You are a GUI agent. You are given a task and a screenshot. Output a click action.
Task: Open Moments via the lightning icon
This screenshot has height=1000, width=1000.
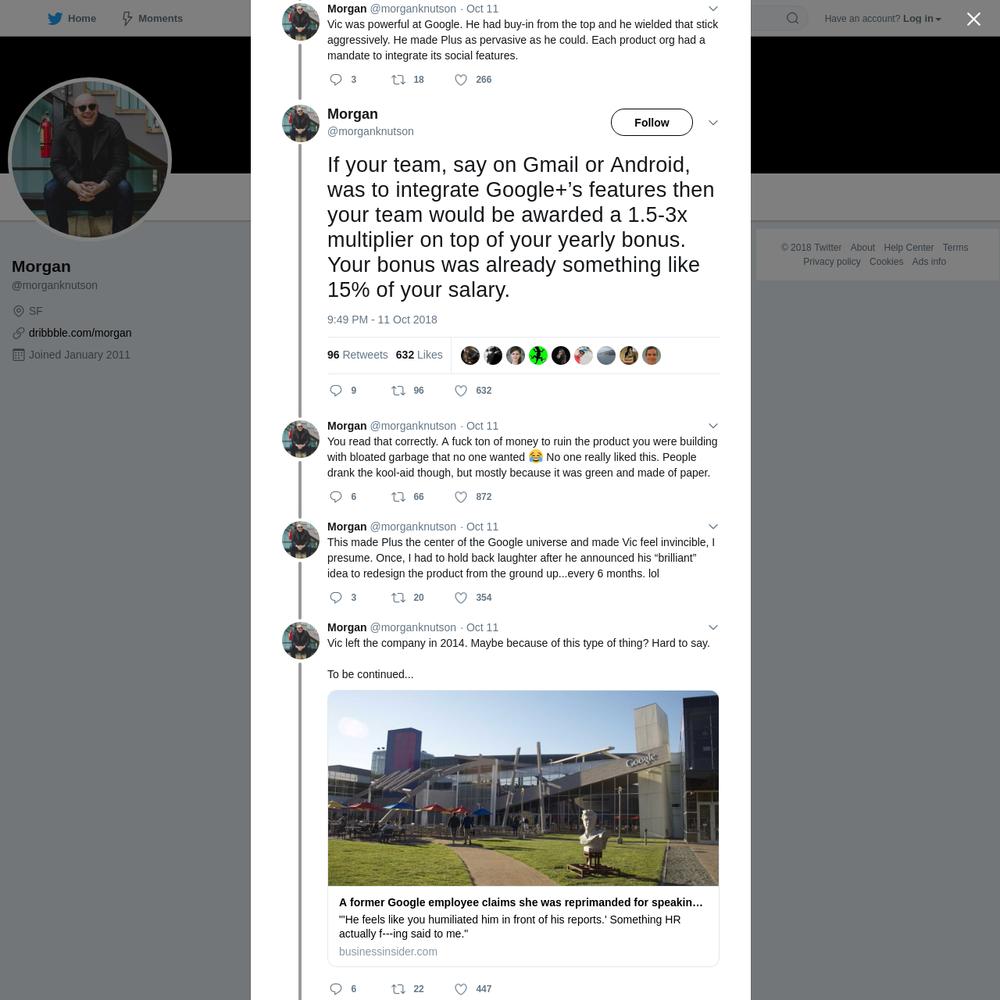(x=127, y=18)
